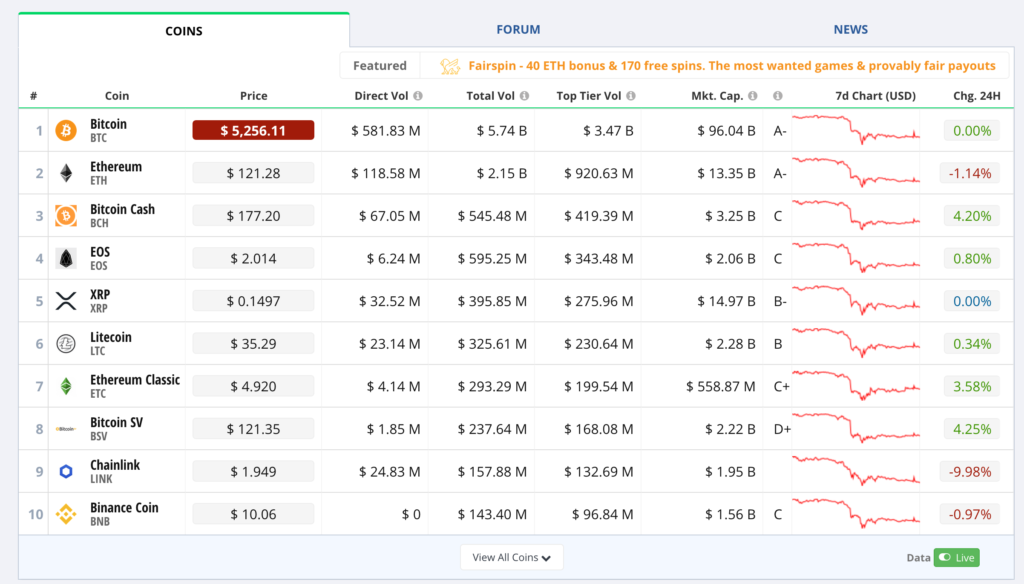Click info icon next to Mkt. Cap.
This screenshot has height=584, width=1024.
point(753,96)
